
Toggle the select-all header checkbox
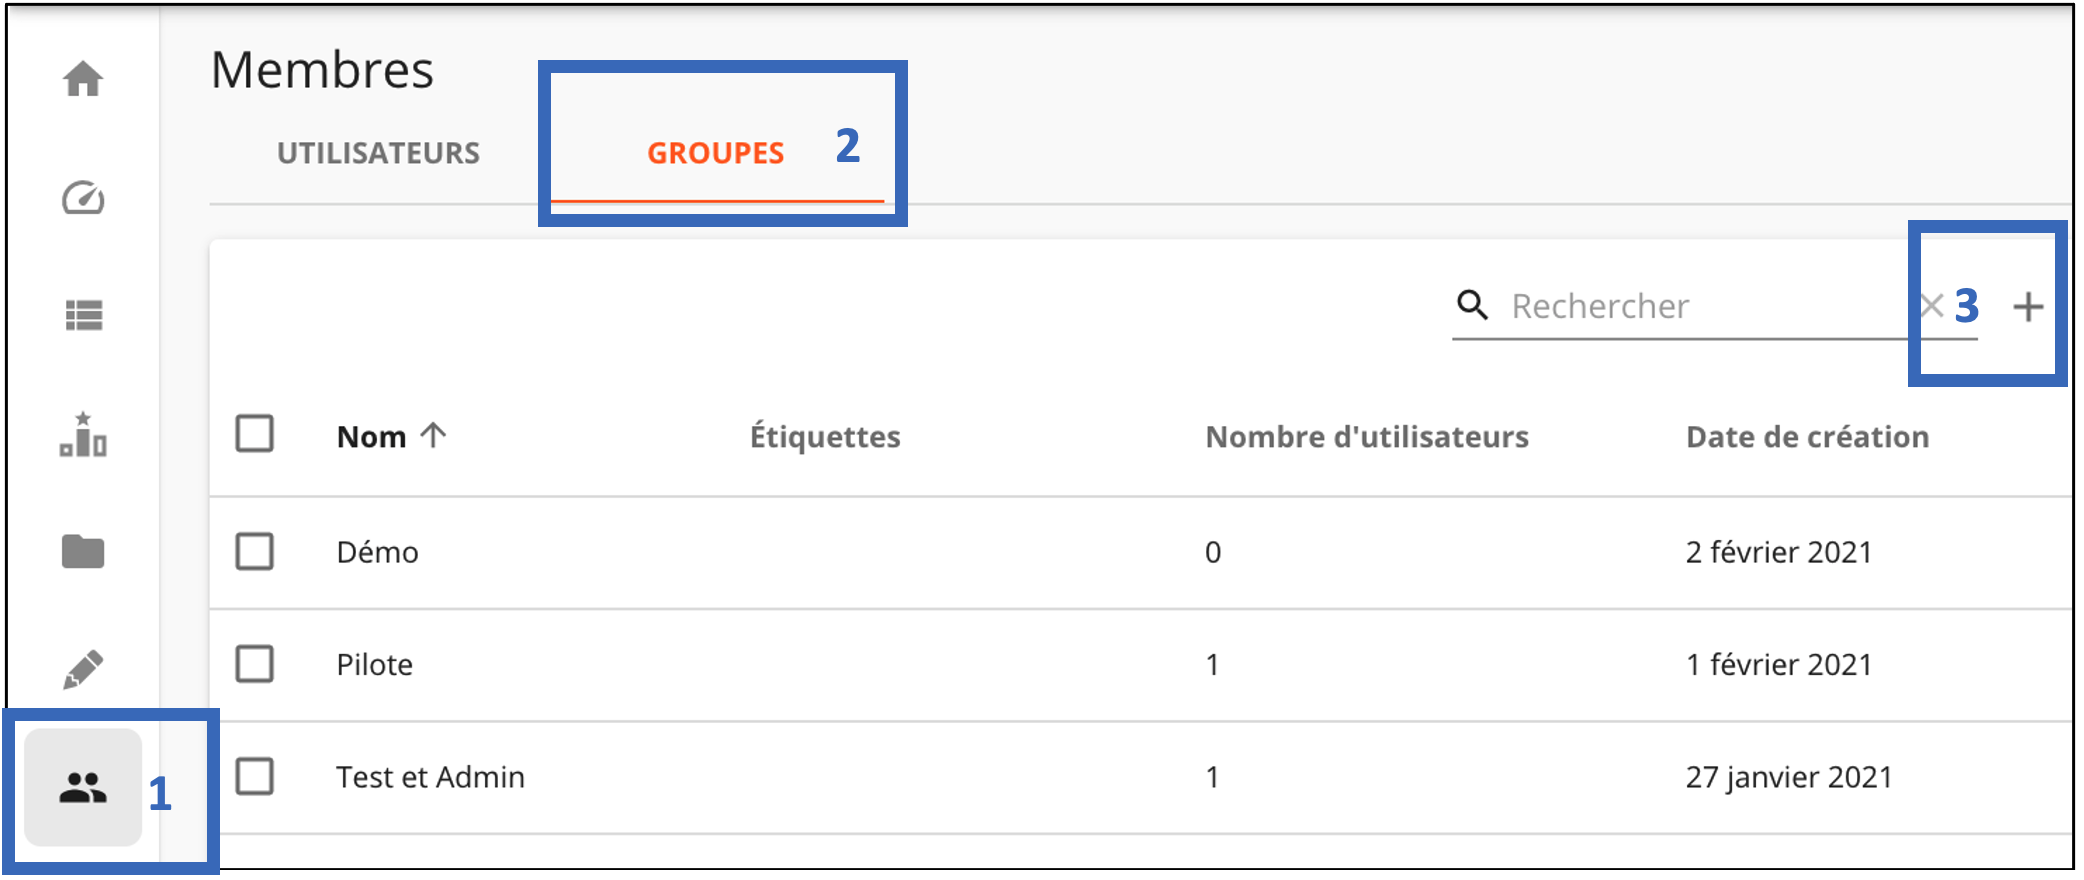pyautogui.click(x=255, y=434)
